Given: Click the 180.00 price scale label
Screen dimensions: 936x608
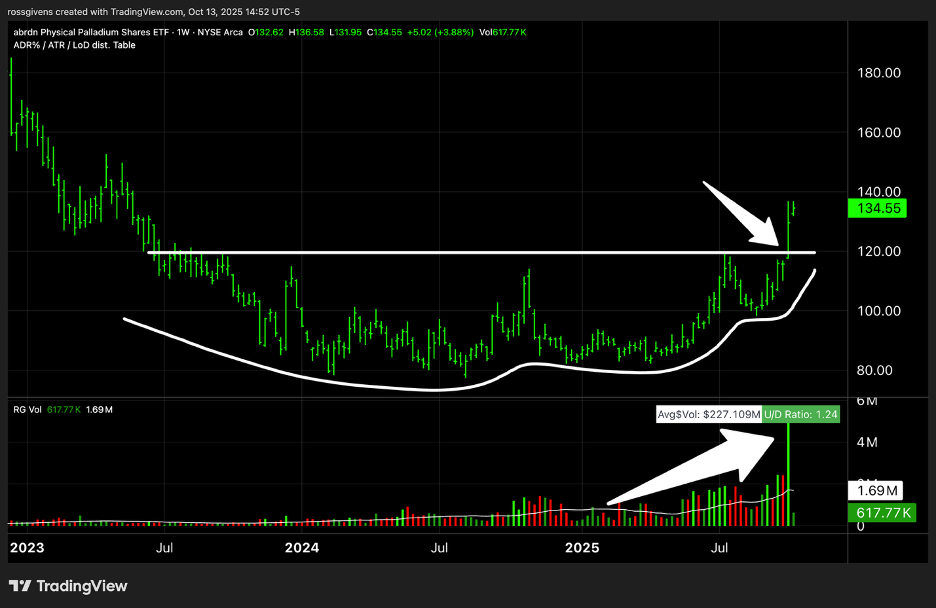Looking at the screenshot, I should click(x=880, y=73).
